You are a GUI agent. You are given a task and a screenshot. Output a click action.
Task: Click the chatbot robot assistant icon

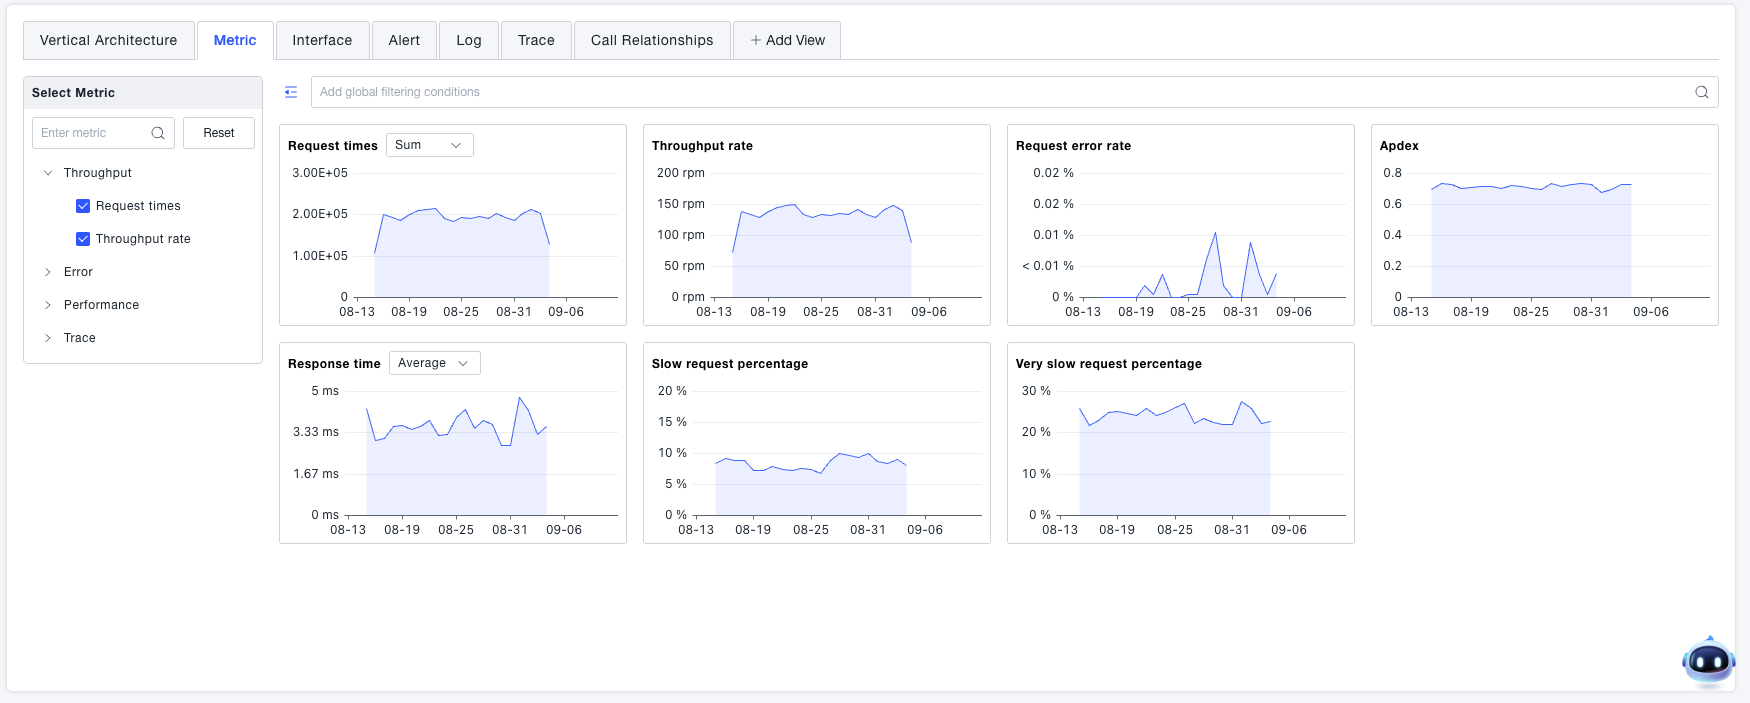click(1708, 661)
